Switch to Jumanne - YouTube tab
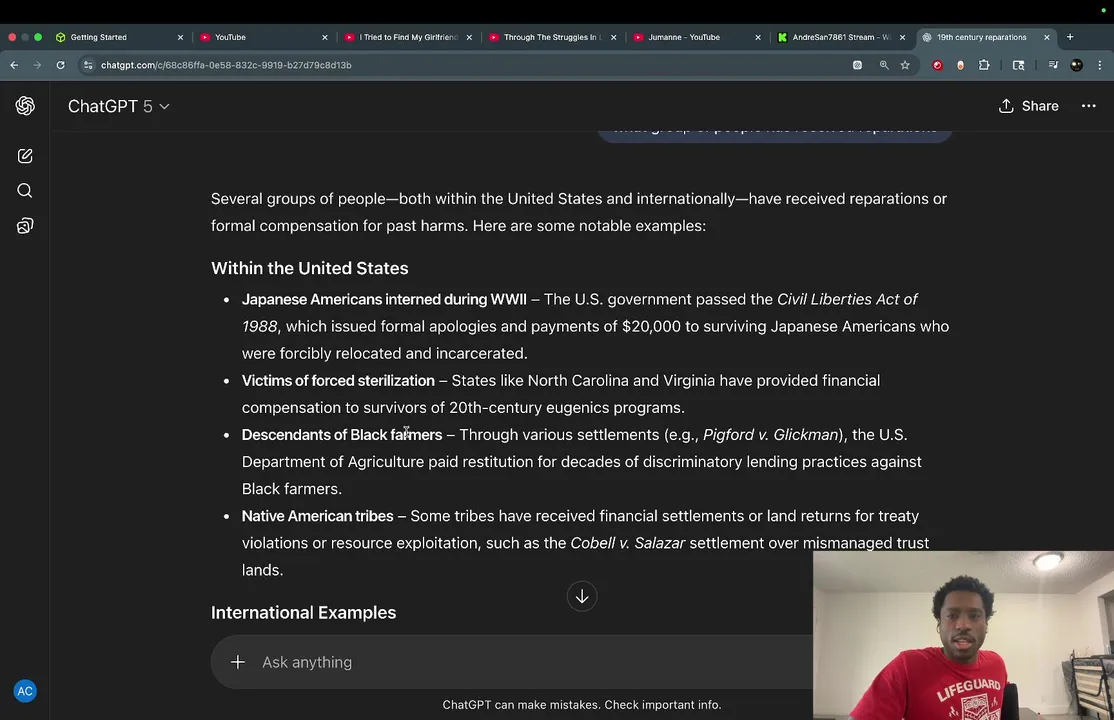Screen dimensions: 1114x720 click(x=697, y=37)
